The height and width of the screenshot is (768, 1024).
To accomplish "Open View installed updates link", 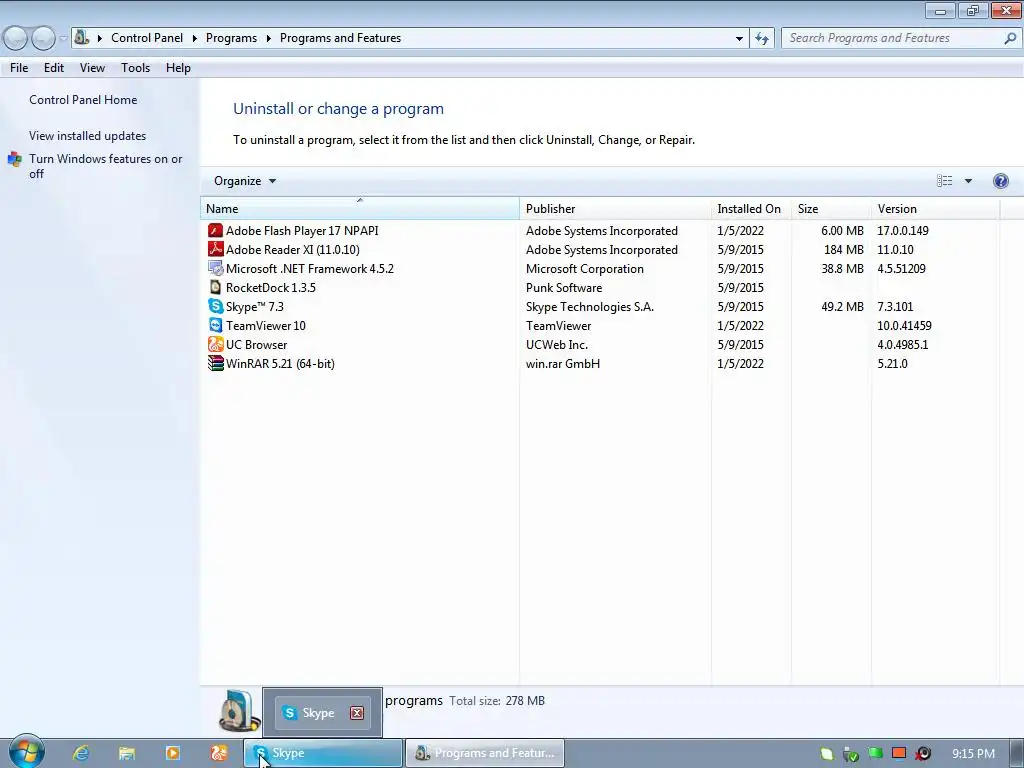I will tap(88, 136).
